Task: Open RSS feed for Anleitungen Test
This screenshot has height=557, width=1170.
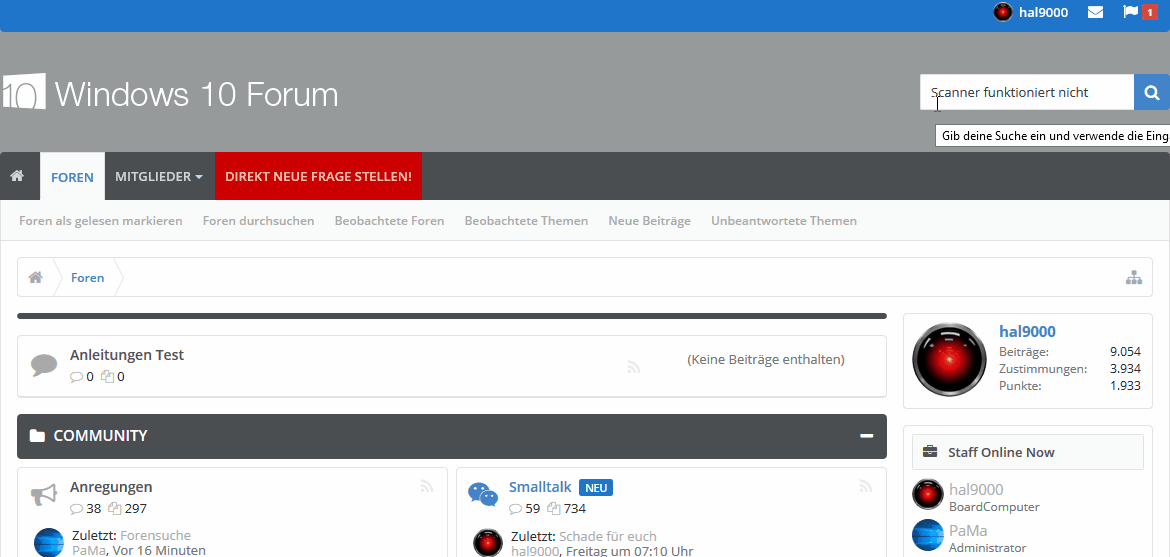Action: (x=634, y=367)
